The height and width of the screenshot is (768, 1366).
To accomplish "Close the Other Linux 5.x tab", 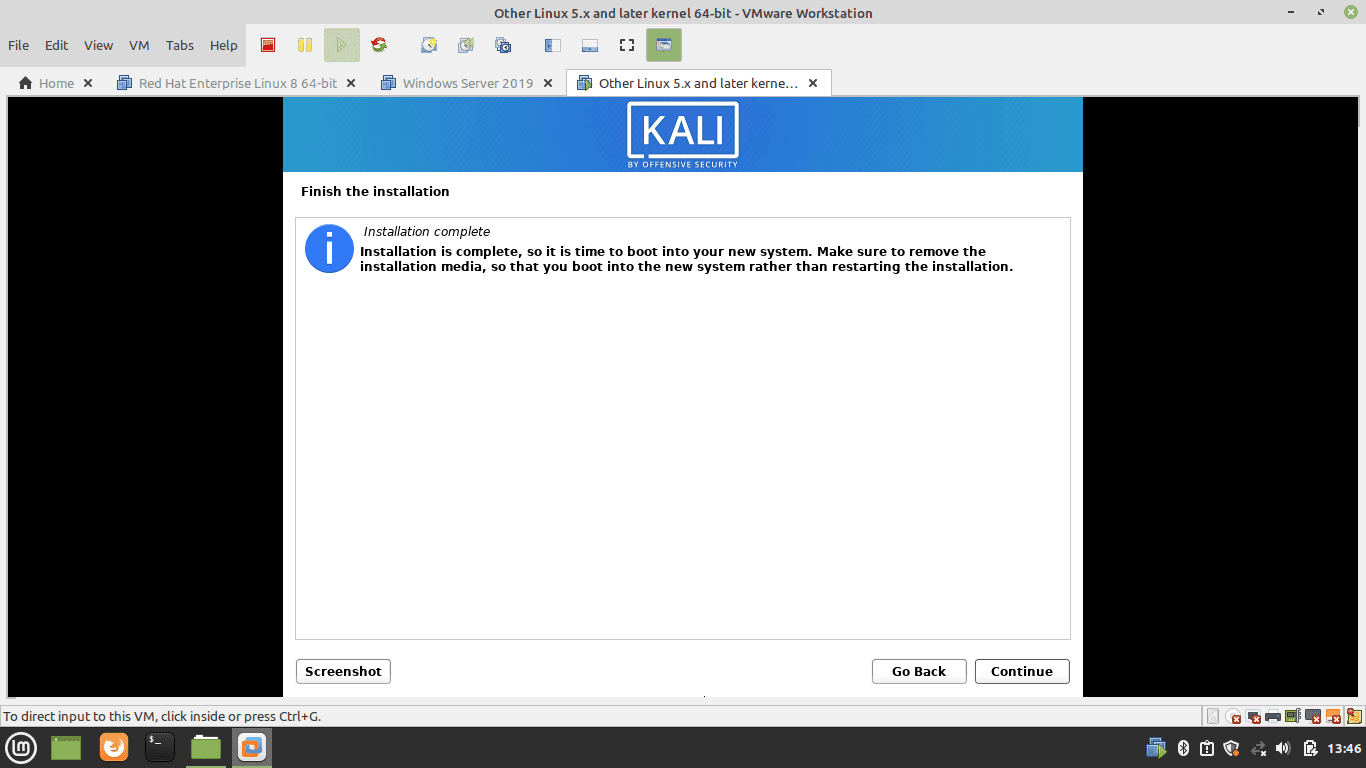I will [813, 83].
